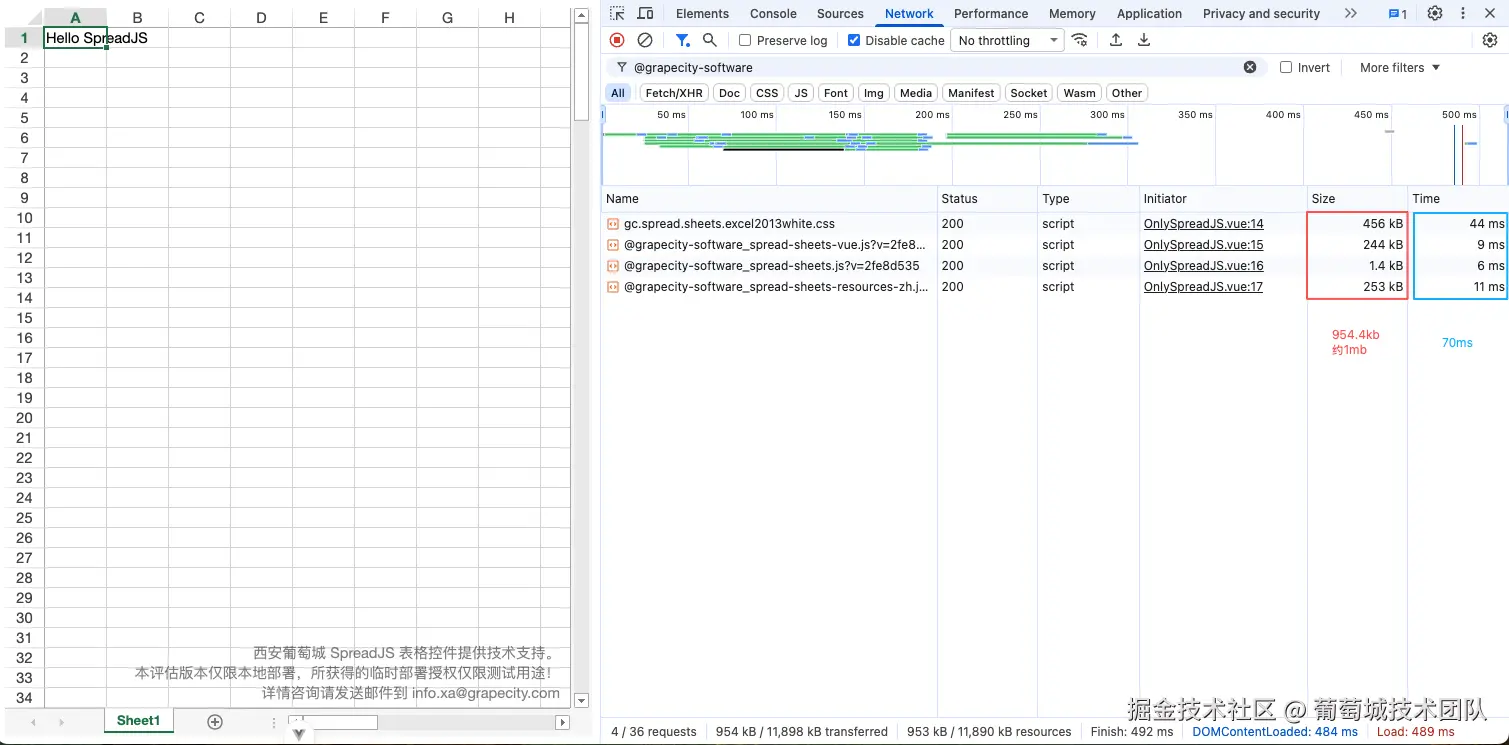Switch to the Console tab
This screenshot has height=745, width=1509.
tap(773, 13)
